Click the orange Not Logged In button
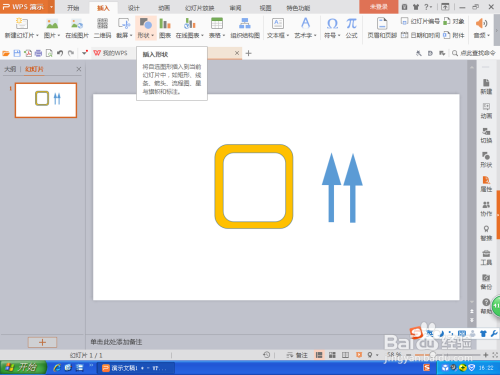500x375 pixels. point(379,7)
